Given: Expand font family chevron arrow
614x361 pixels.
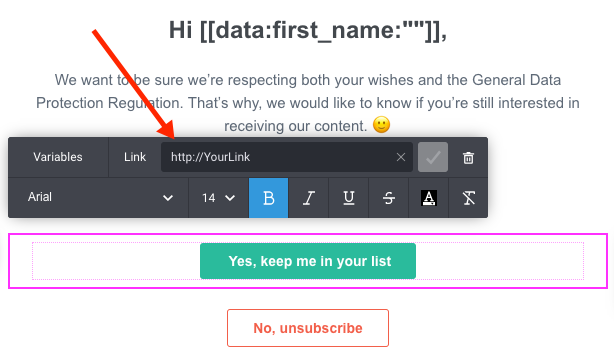Looking at the screenshot, I should point(168,198).
